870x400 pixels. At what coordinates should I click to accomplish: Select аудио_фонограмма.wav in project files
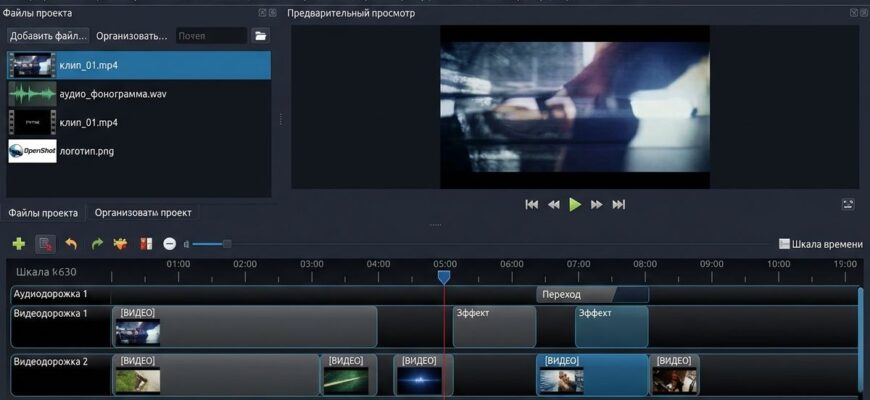click(x=139, y=94)
